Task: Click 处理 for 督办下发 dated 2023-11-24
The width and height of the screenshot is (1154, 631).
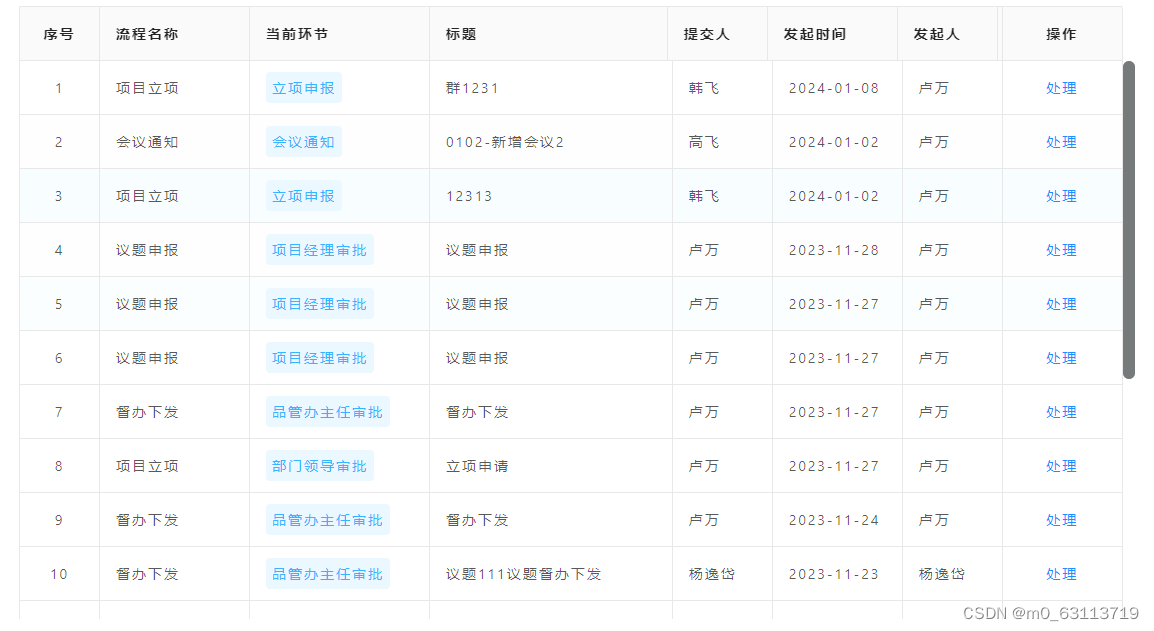Action: pyautogui.click(x=1061, y=520)
